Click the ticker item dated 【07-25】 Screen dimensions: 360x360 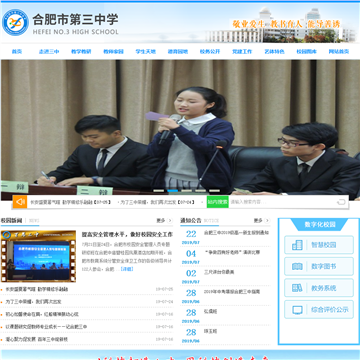click(x=71, y=202)
